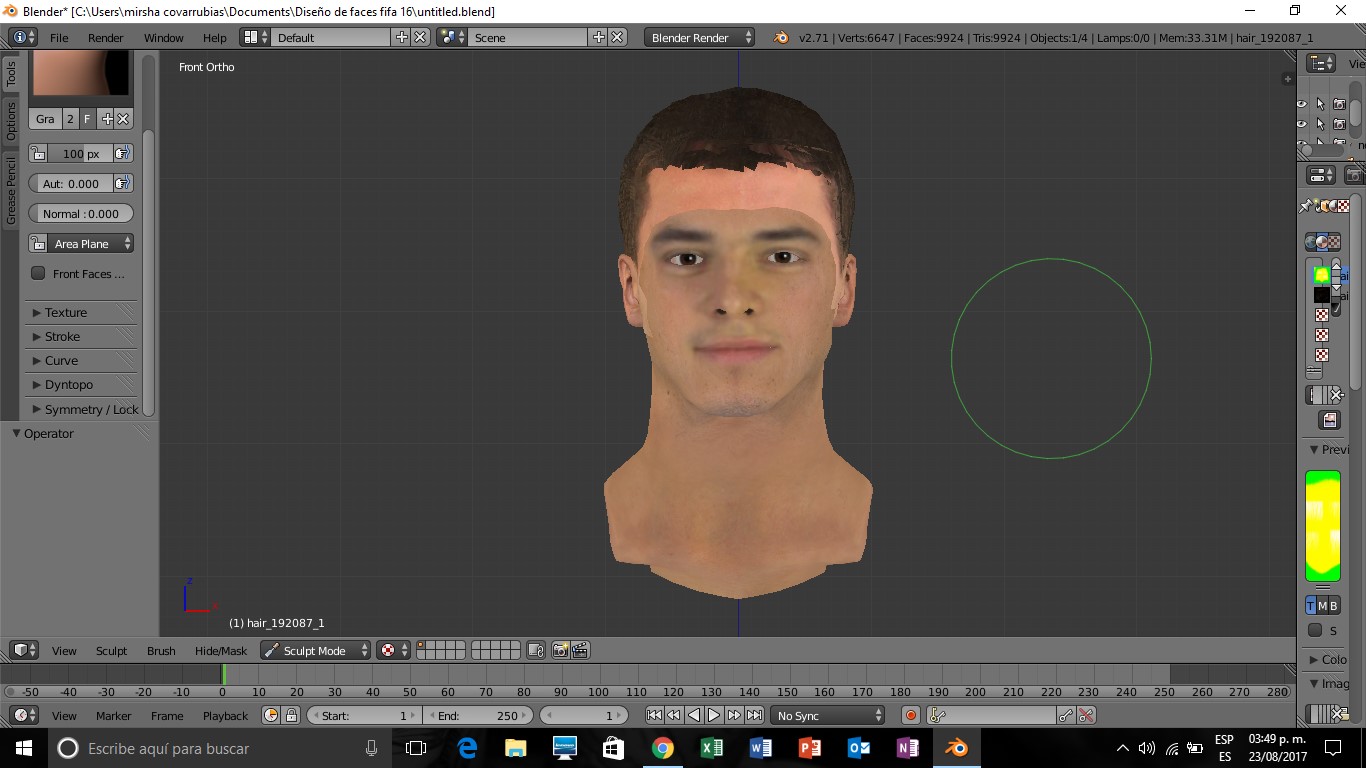
Task: Expand the Symmetry / Lock panel
Action: [x=82, y=409]
